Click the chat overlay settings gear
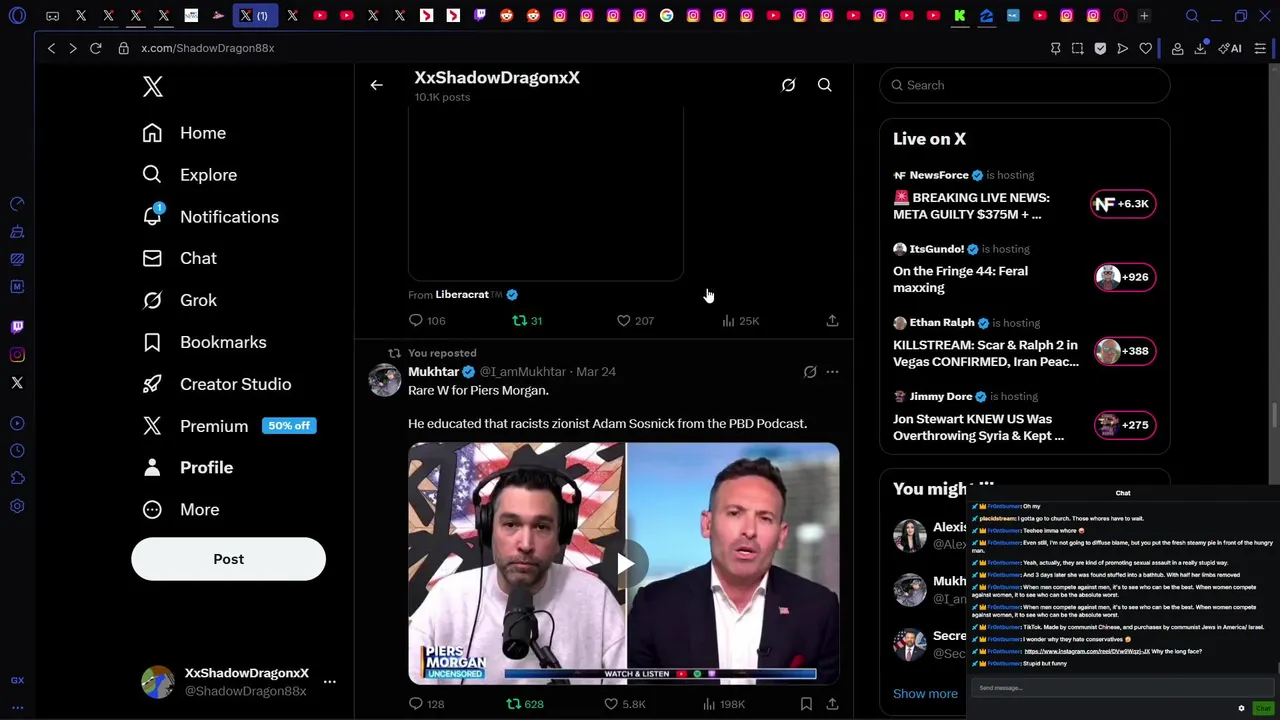This screenshot has width=1280, height=720. point(1241,708)
